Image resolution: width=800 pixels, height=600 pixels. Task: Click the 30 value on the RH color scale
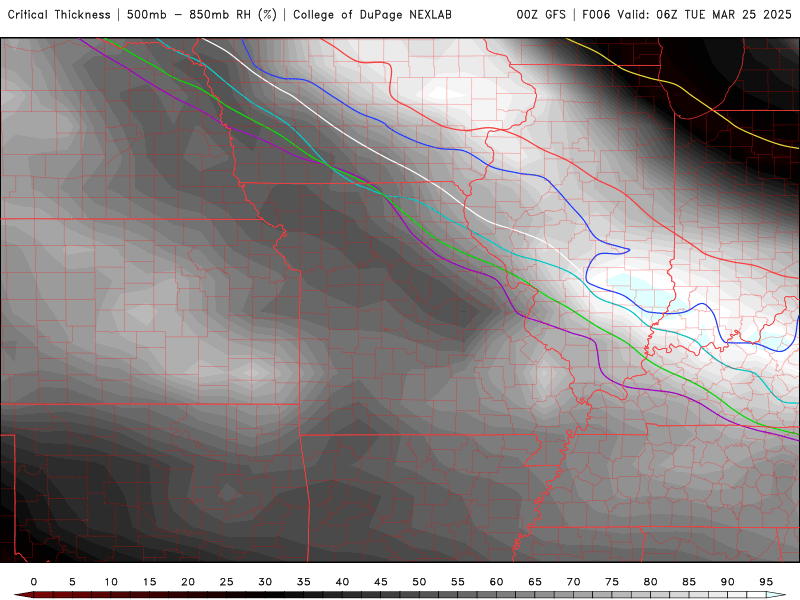tap(265, 582)
